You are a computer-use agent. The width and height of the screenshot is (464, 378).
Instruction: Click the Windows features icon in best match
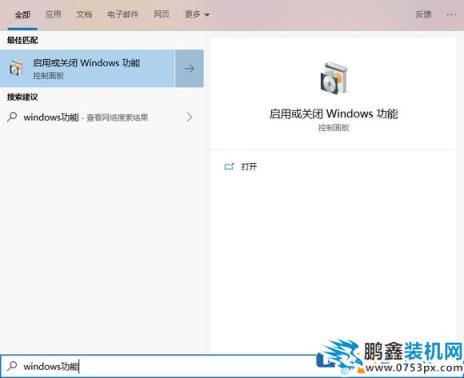(16, 68)
